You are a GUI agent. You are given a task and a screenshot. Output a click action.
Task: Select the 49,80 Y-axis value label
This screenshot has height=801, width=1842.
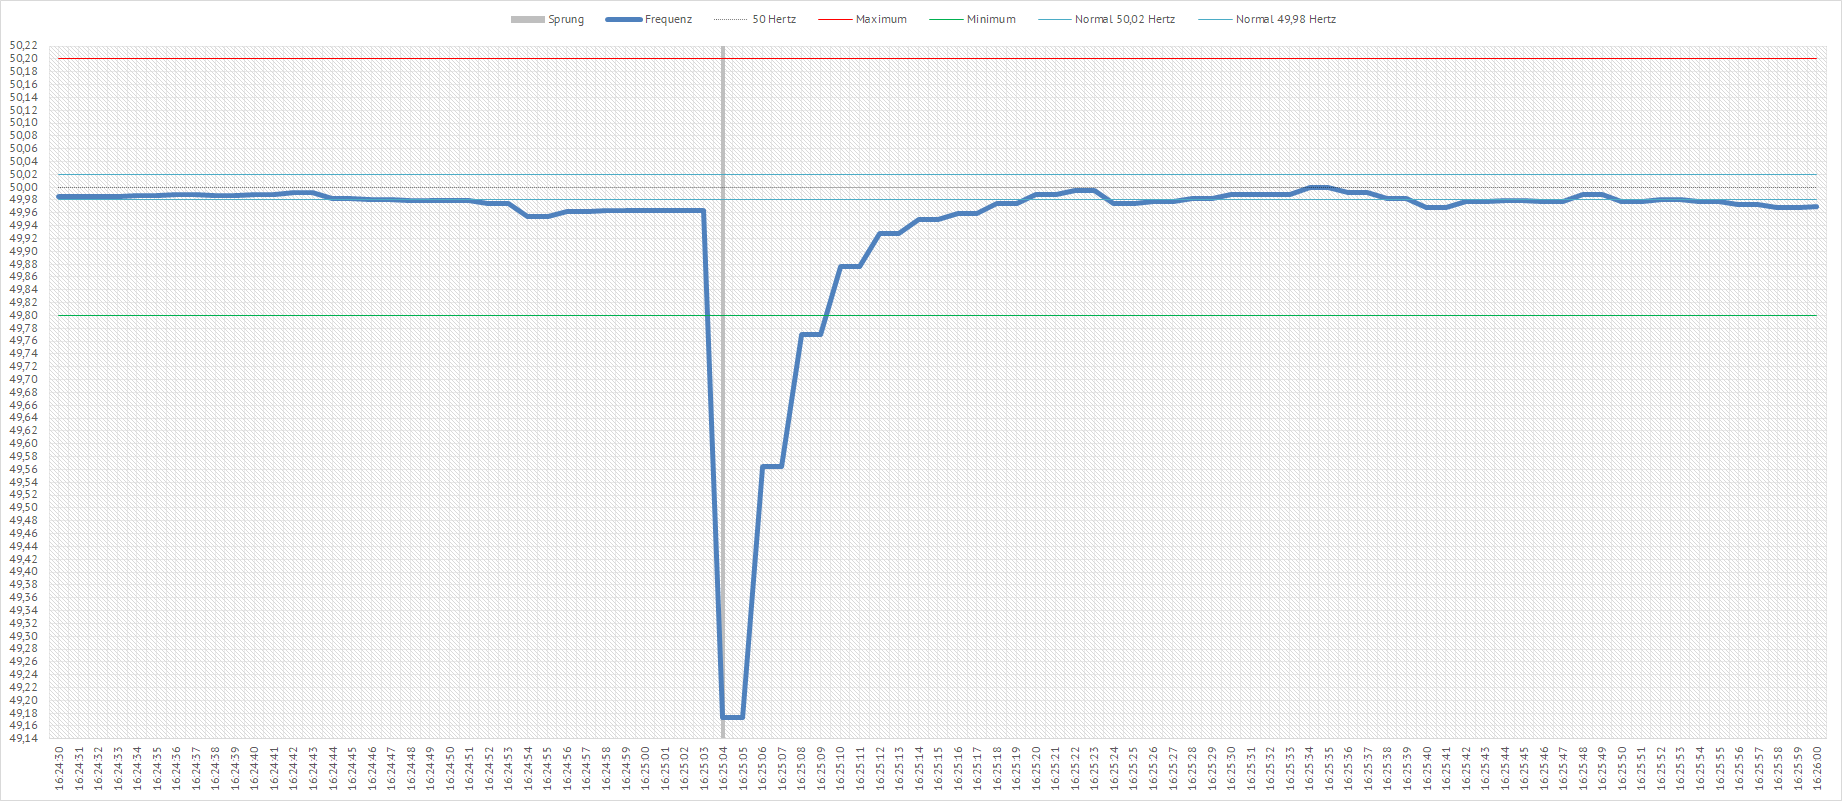pyautogui.click(x=24, y=315)
